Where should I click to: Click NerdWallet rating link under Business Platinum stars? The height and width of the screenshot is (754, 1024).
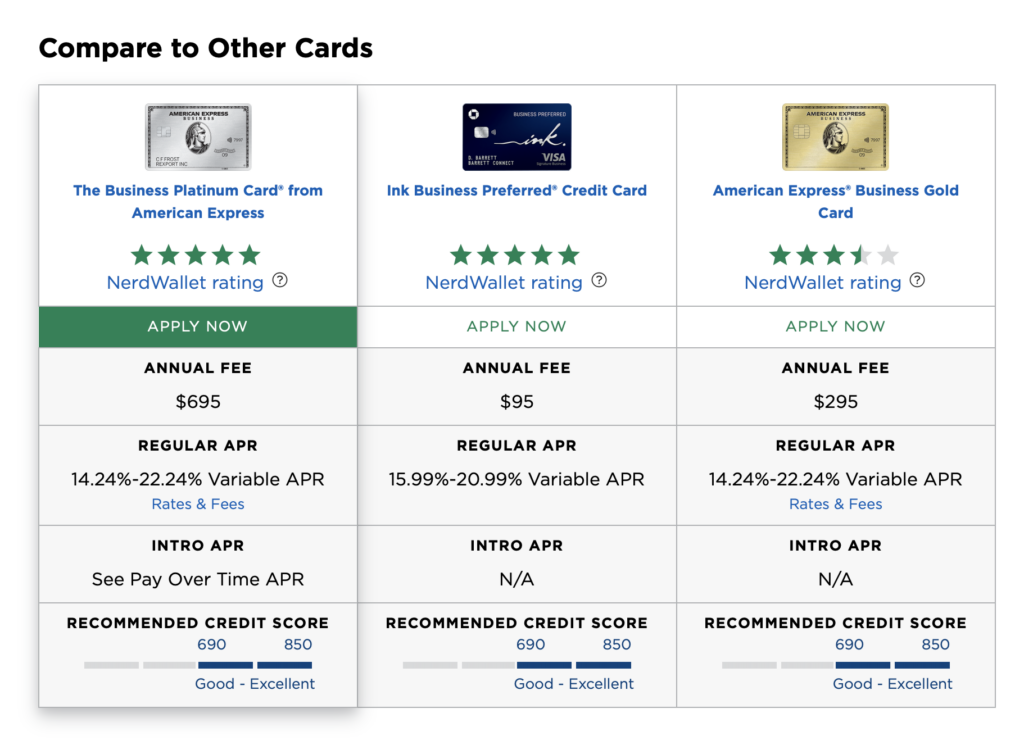pyautogui.click(x=184, y=282)
